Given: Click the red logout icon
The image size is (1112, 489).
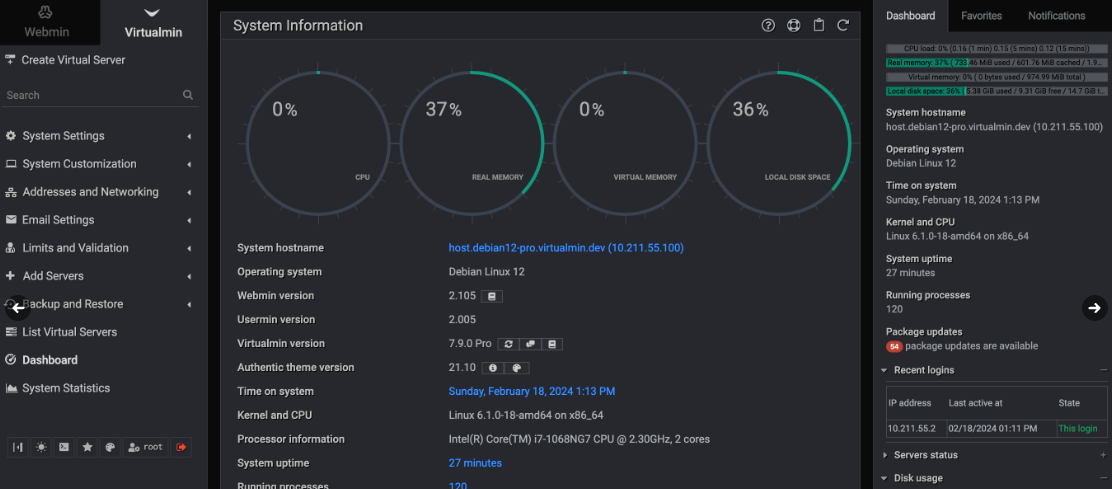Looking at the screenshot, I should pyautogui.click(x=181, y=447).
